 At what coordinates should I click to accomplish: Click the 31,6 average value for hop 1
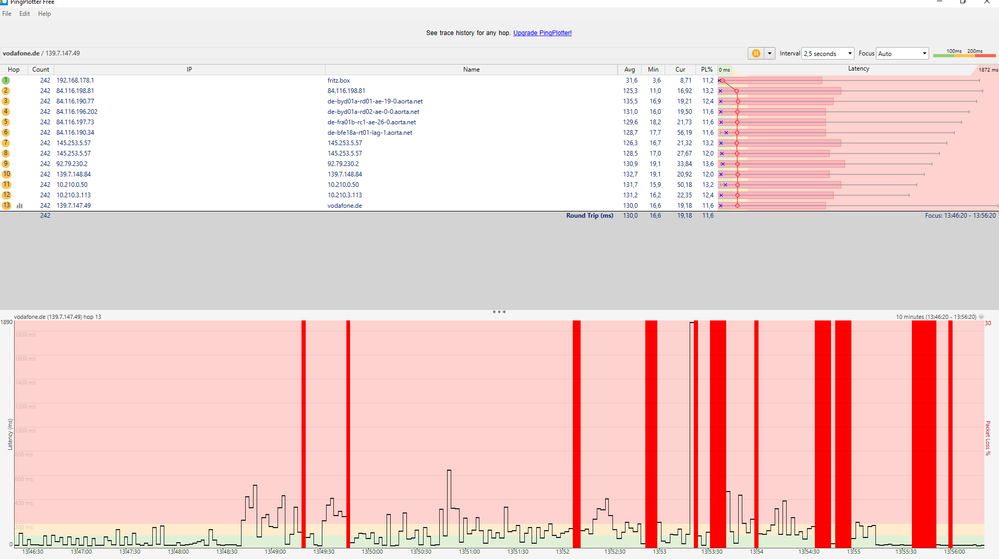pos(631,80)
